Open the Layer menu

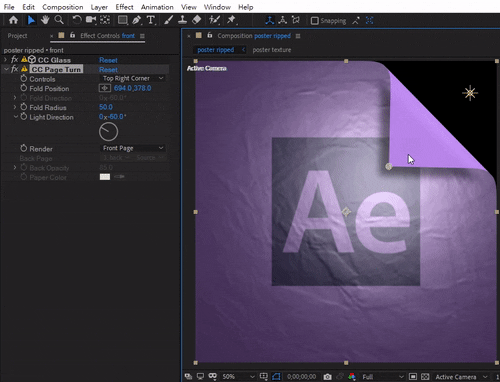click(99, 7)
